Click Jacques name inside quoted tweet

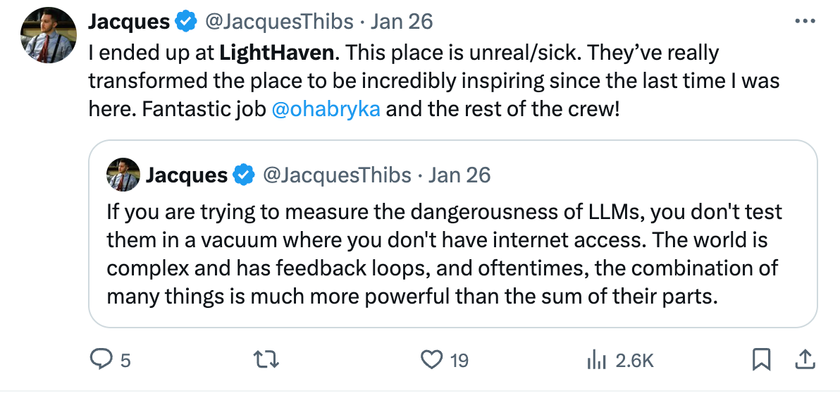186,175
